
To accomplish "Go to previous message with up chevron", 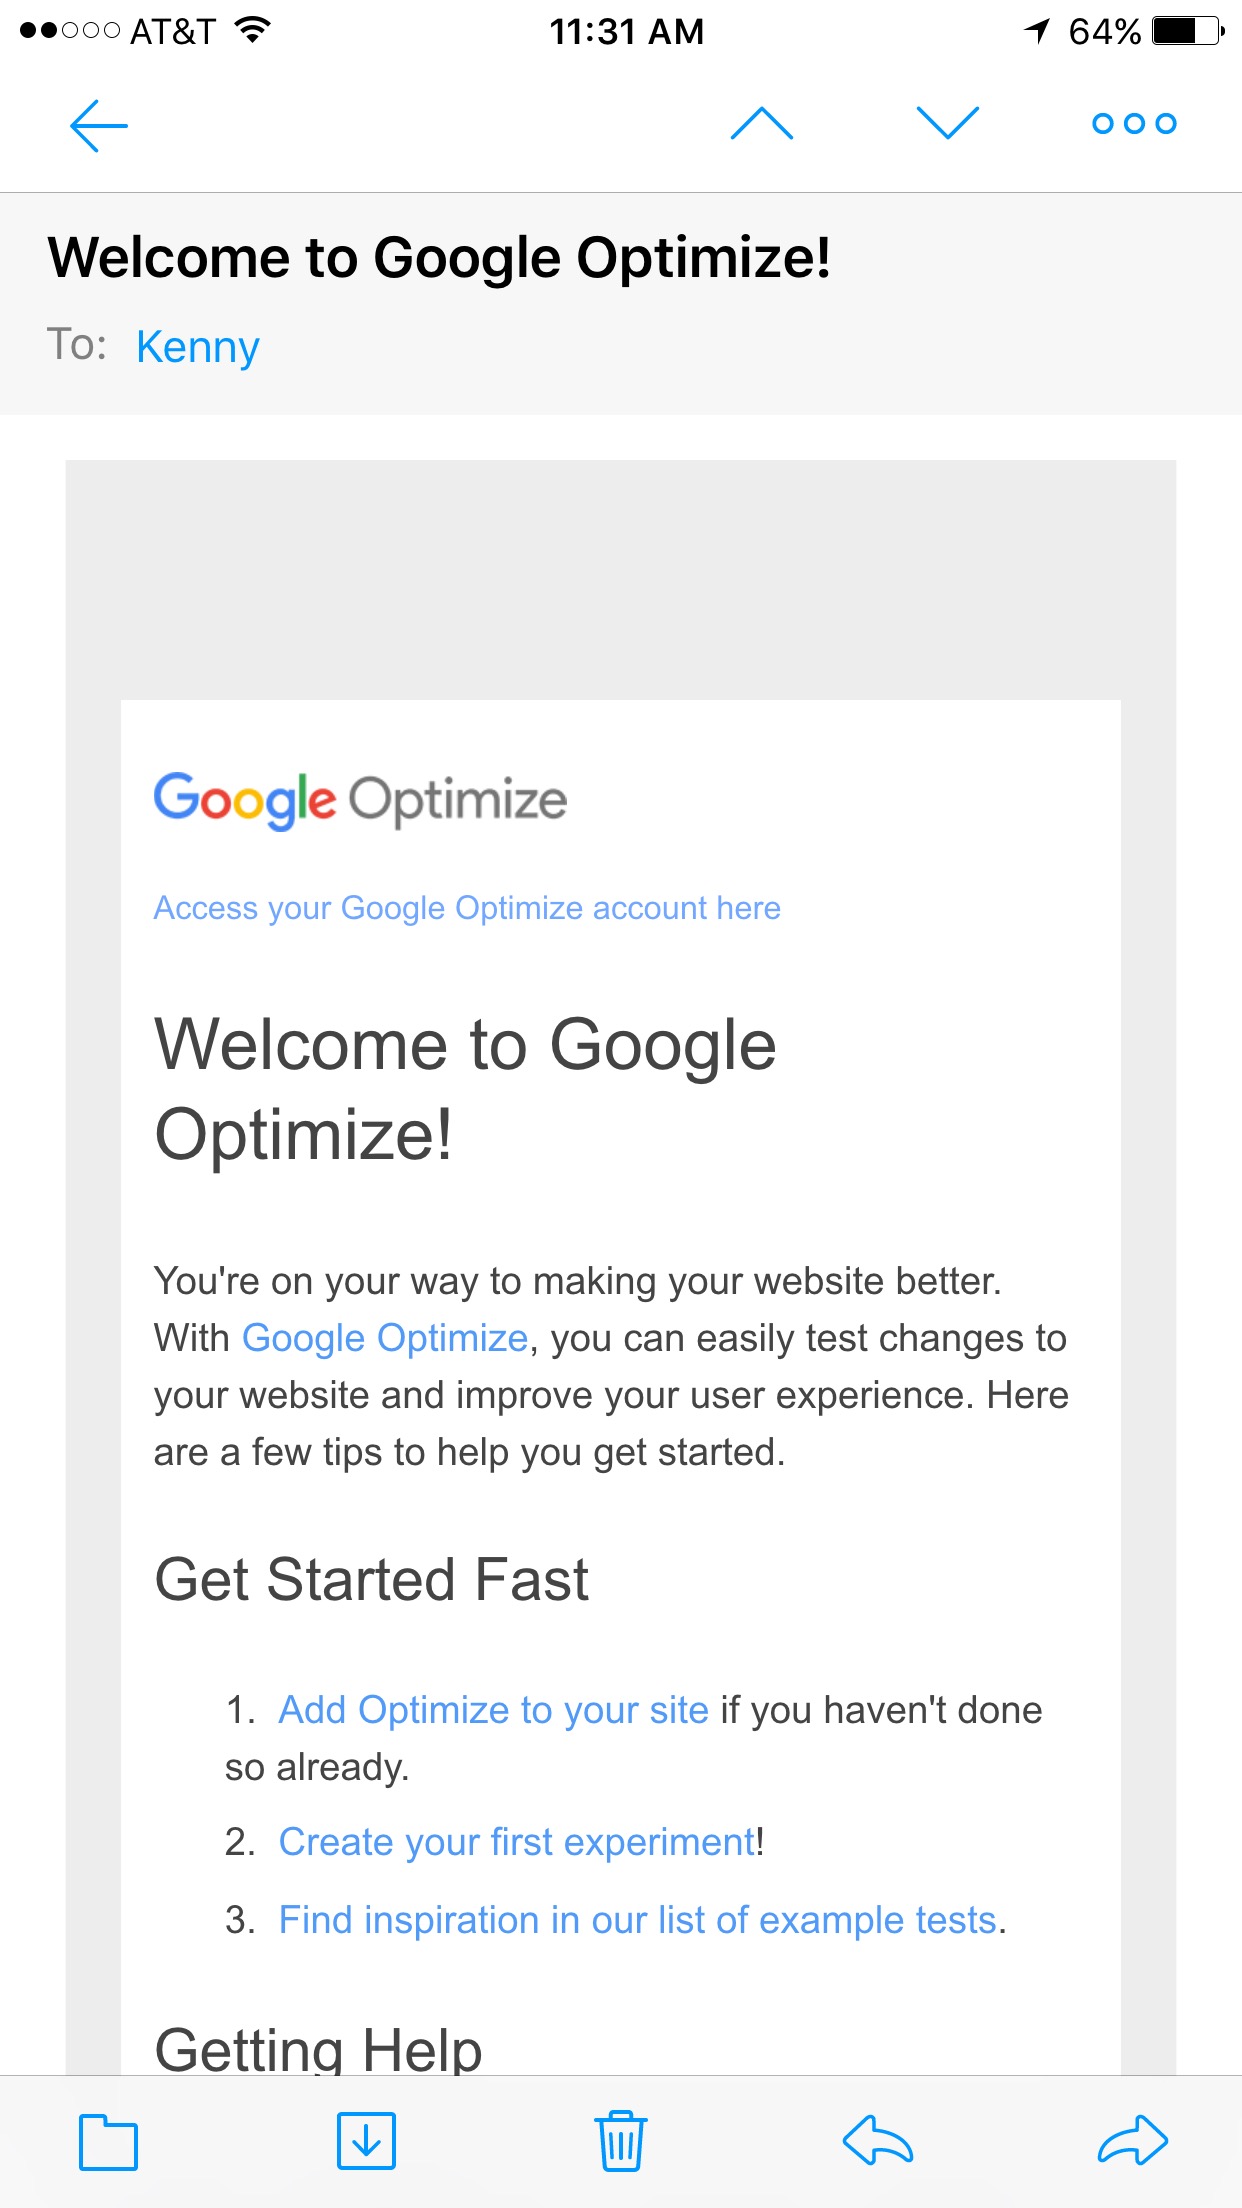I will (762, 123).
